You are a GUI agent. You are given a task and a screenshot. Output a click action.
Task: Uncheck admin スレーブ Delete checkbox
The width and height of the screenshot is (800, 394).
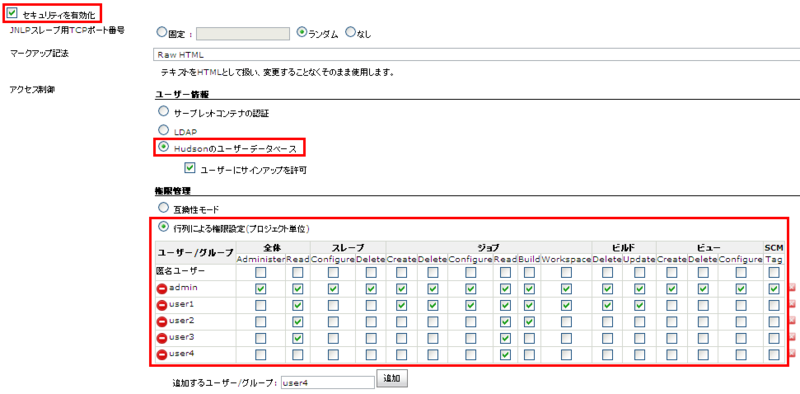pos(371,289)
